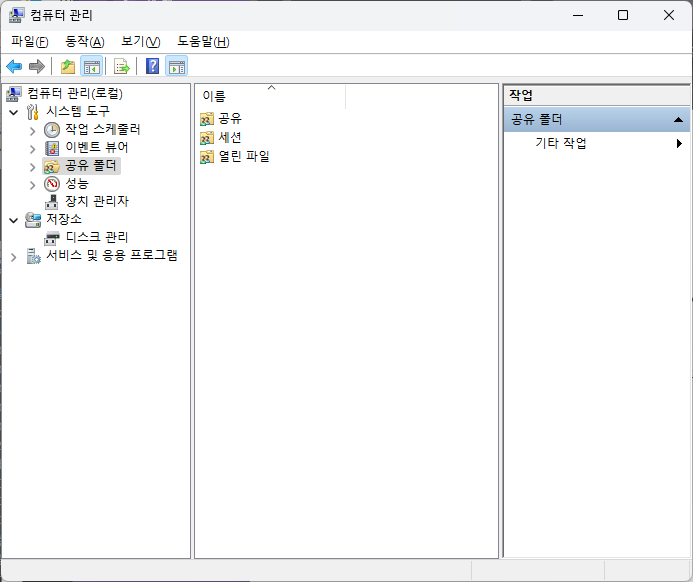Toggle Show/Hide Action Pane toolbar icon
693x582 pixels.
(x=177, y=67)
